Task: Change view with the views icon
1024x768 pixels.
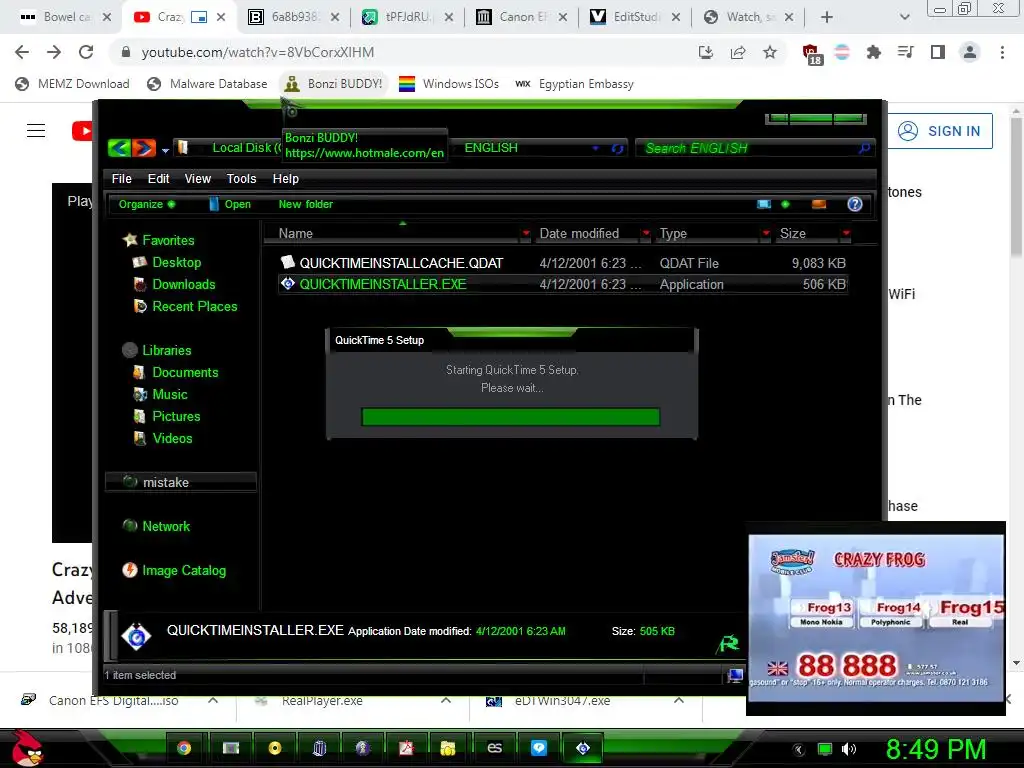Action: (x=763, y=204)
